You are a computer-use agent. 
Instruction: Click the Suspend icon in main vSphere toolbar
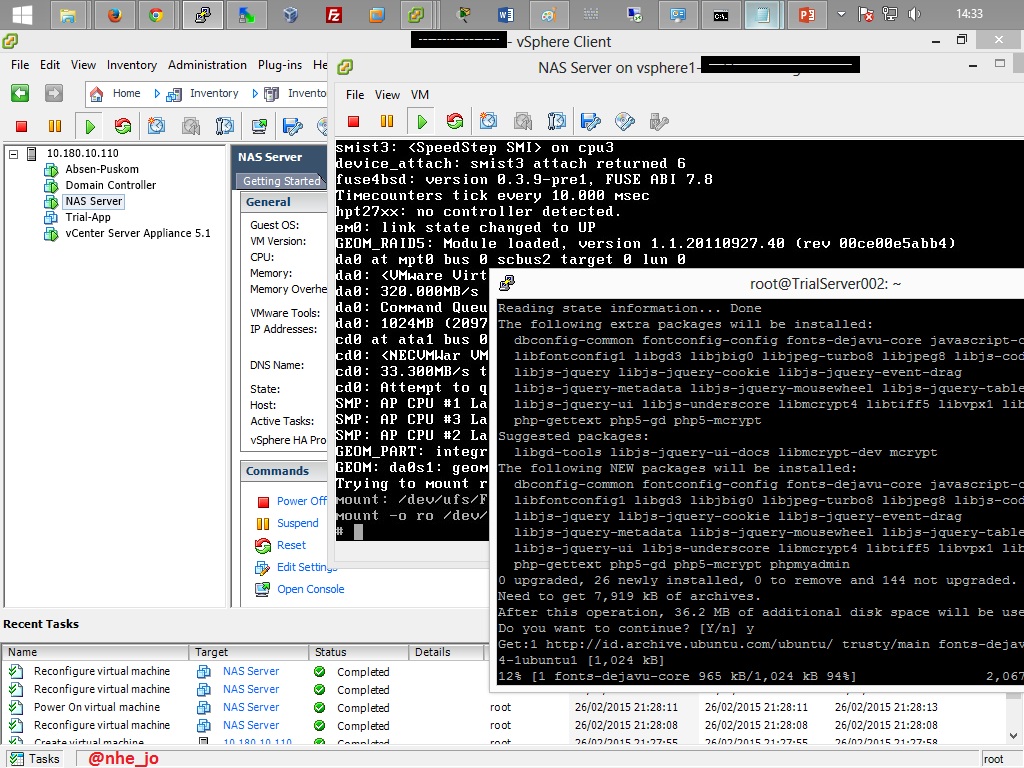click(55, 126)
